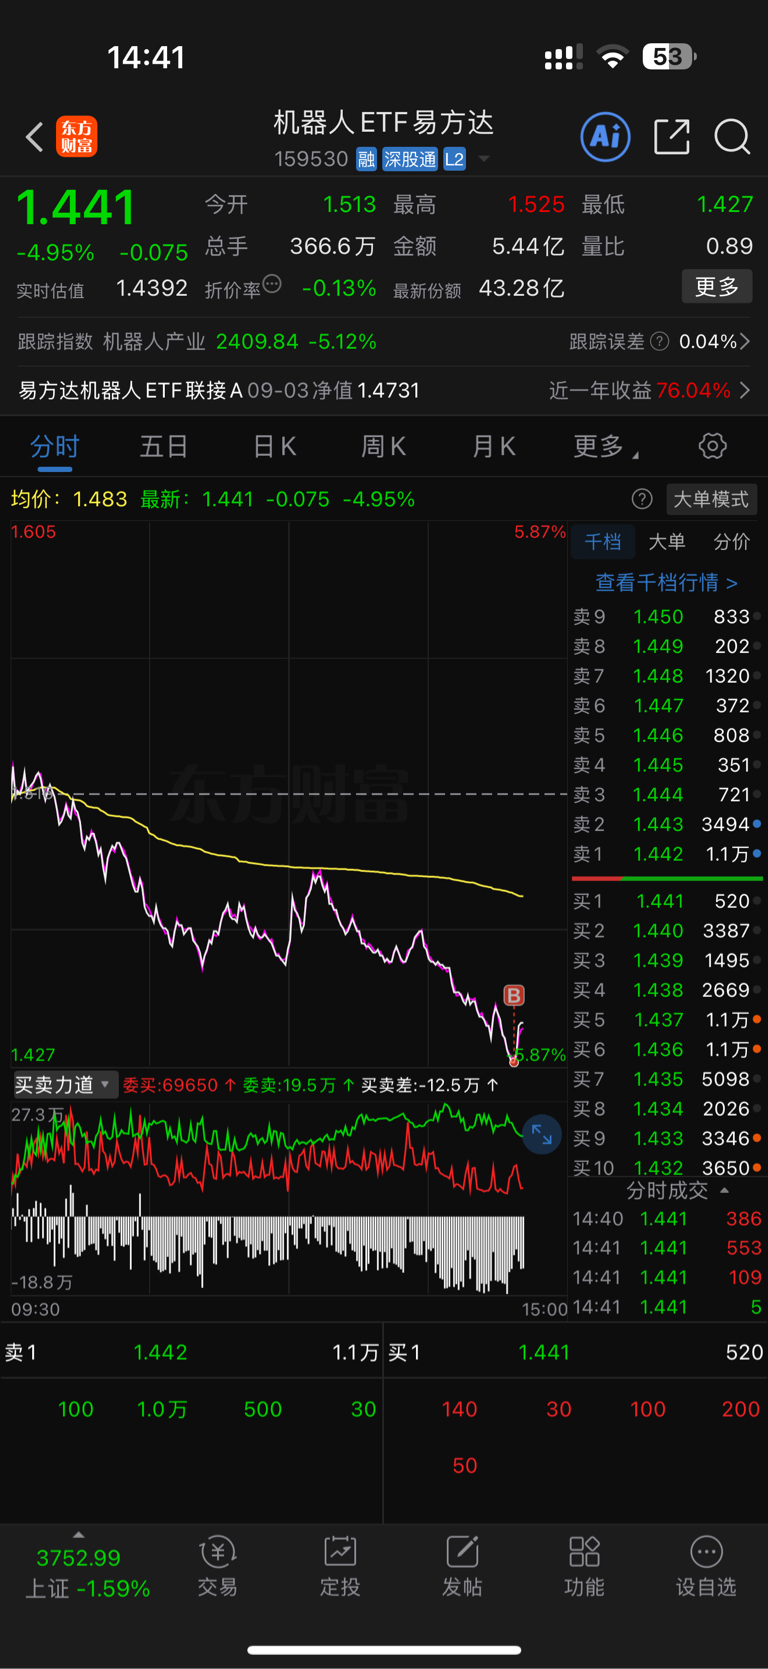The image size is (768, 1669).
Task: Select sell level 卖1 at 1.442 in list
Action: click(x=667, y=854)
